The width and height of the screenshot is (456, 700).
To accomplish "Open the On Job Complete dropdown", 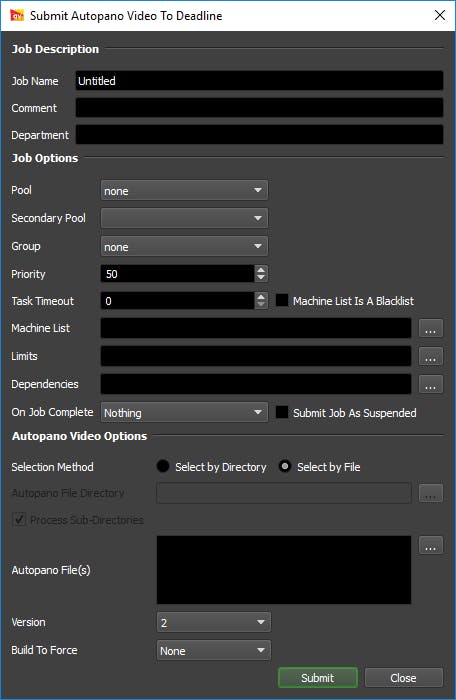I will point(184,412).
